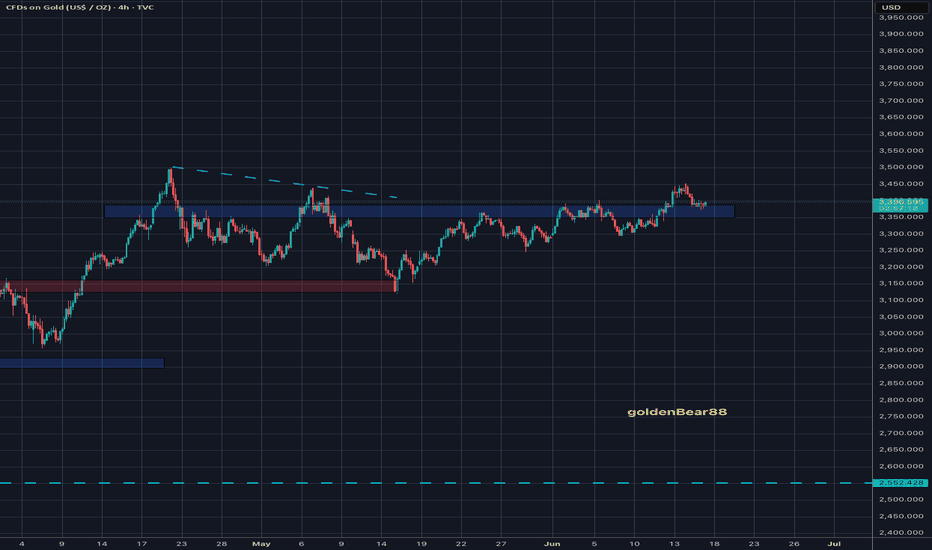The height and width of the screenshot is (550, 932).
Task: Click the 2,900.000 price axis label
Action: coord(901,366)
